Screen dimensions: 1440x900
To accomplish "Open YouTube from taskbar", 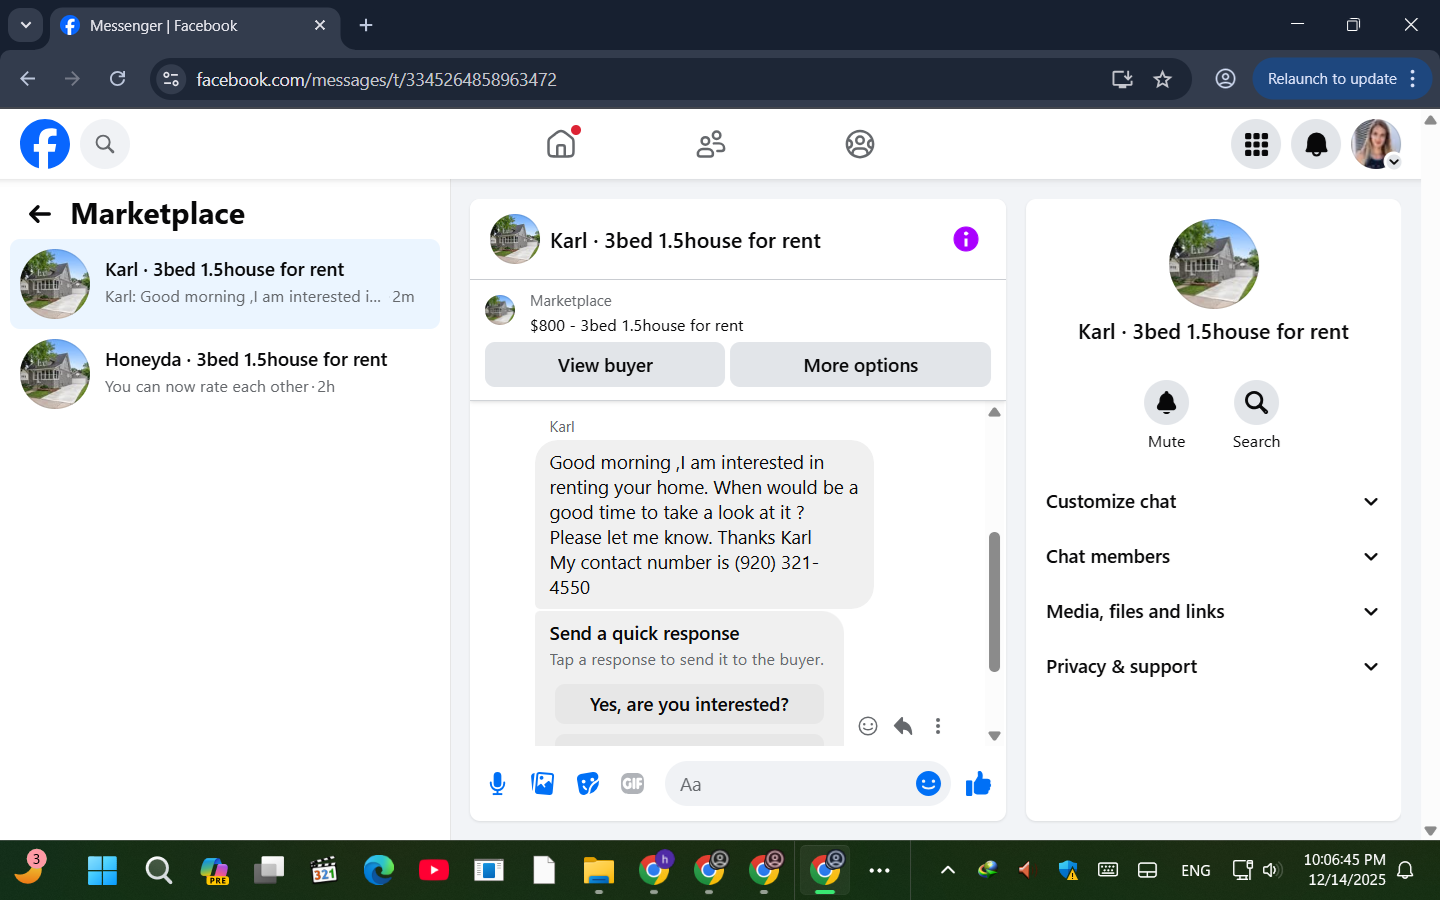I will pos(433,870).
